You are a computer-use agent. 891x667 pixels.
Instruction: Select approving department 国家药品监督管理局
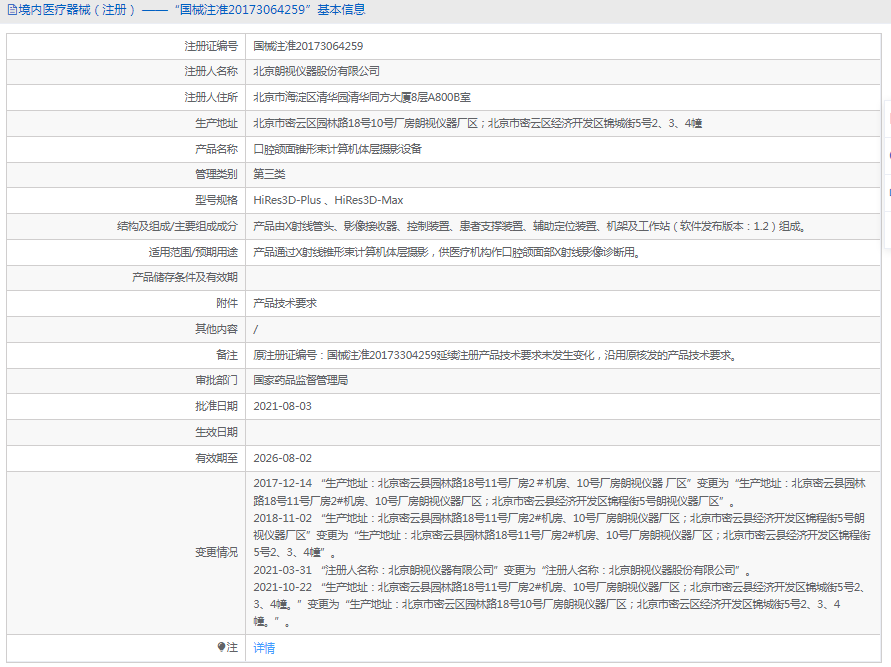(x=300, y=380)
